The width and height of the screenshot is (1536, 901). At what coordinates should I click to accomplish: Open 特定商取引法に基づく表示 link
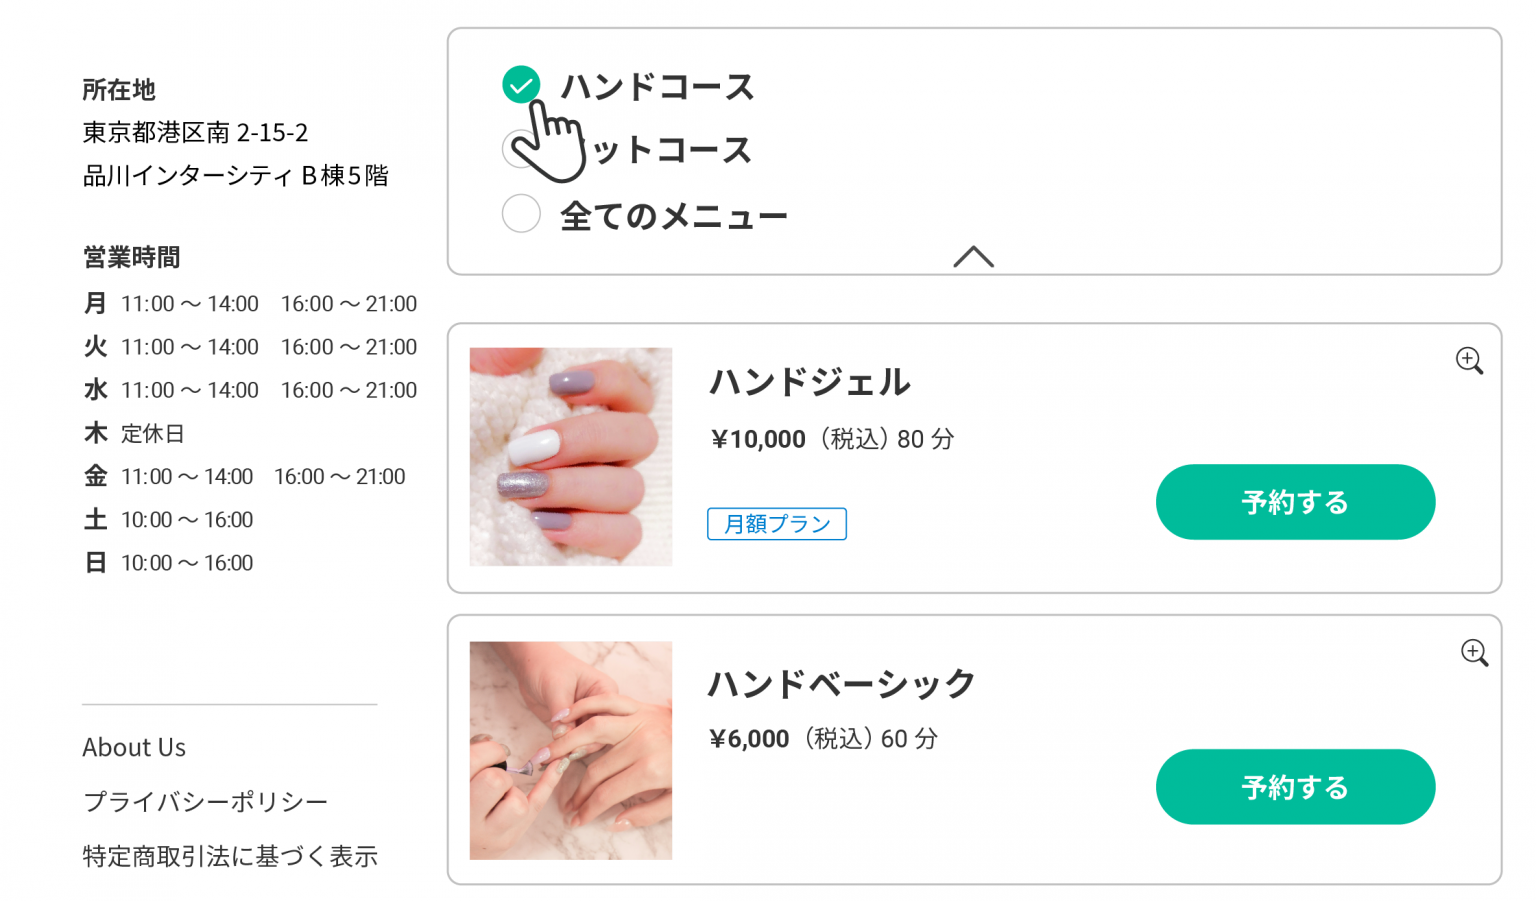point(230,857)
